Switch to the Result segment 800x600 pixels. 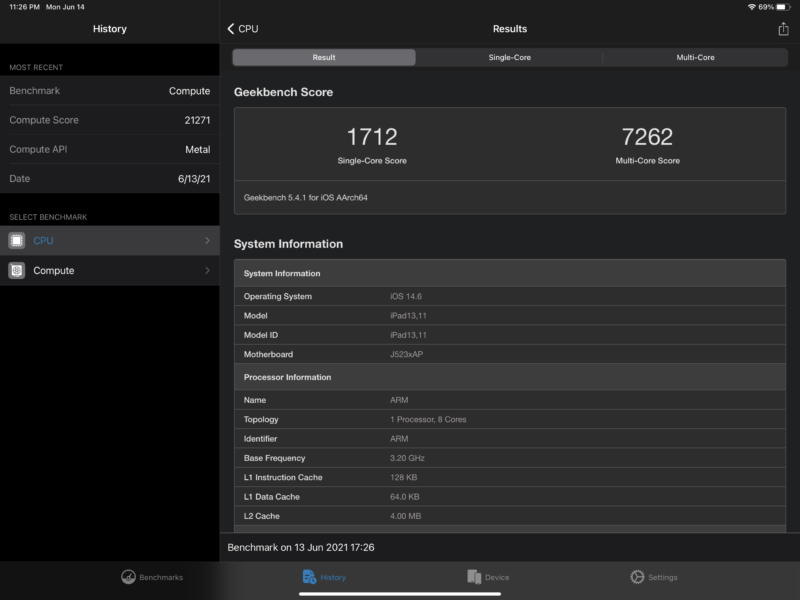pyautogui.click(x=324, y=58)
